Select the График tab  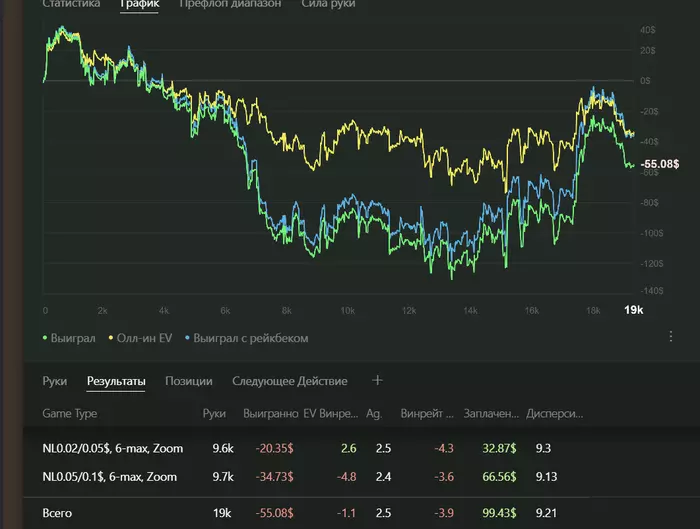[139, 4]
